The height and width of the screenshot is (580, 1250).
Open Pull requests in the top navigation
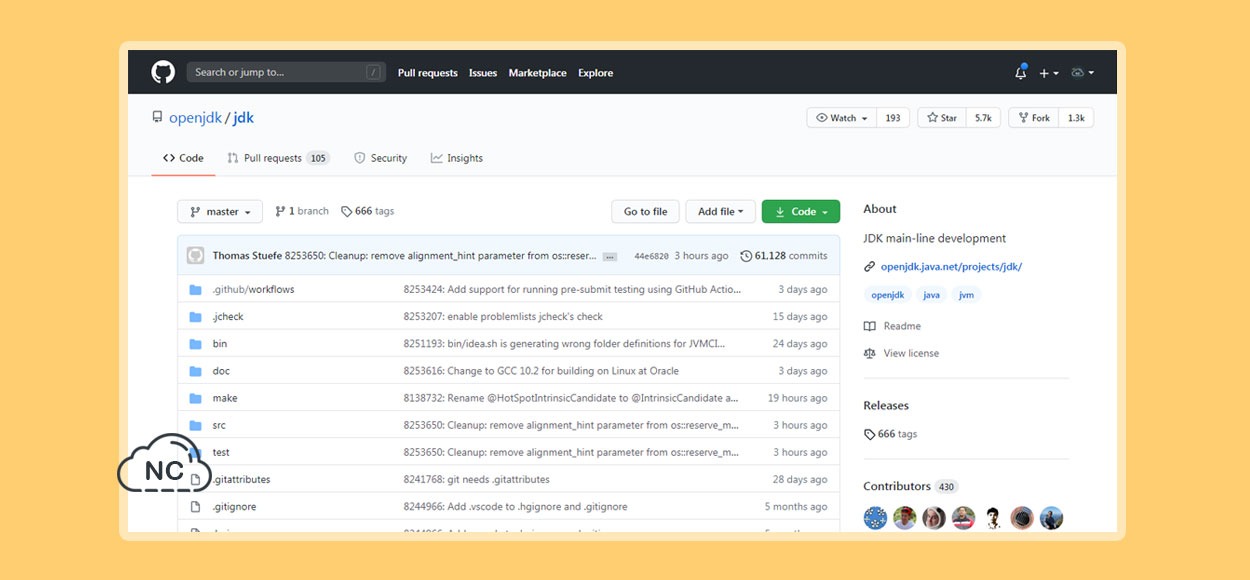click(427, 73)
